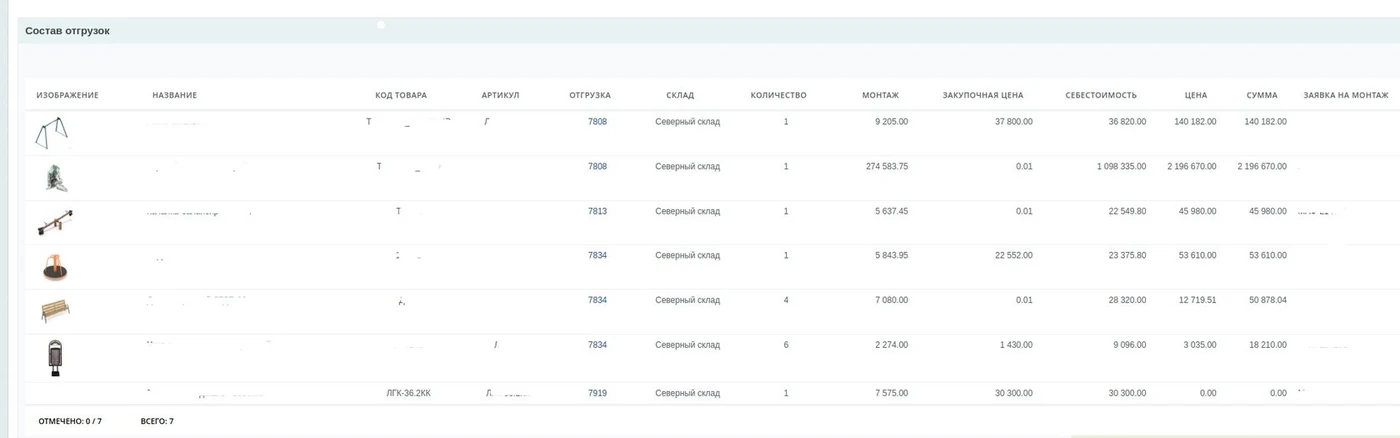This screenshot has height=438, width=1400.
Task: Select purchase price 1 430.00
Action: [1017, 345]
